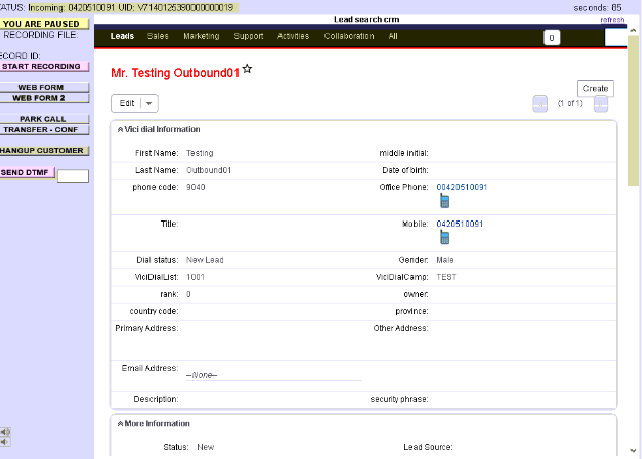
Task: Click the phone icon under Mobile number
Action: coord(444,237)
